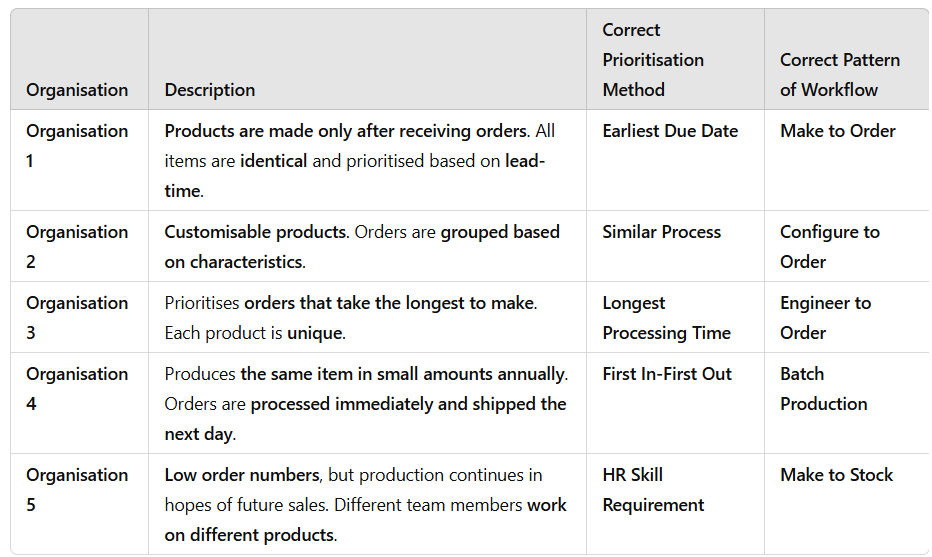Click the Organisation 2 row label
Screen dimensions: 932x557
[x=77, y=247]
